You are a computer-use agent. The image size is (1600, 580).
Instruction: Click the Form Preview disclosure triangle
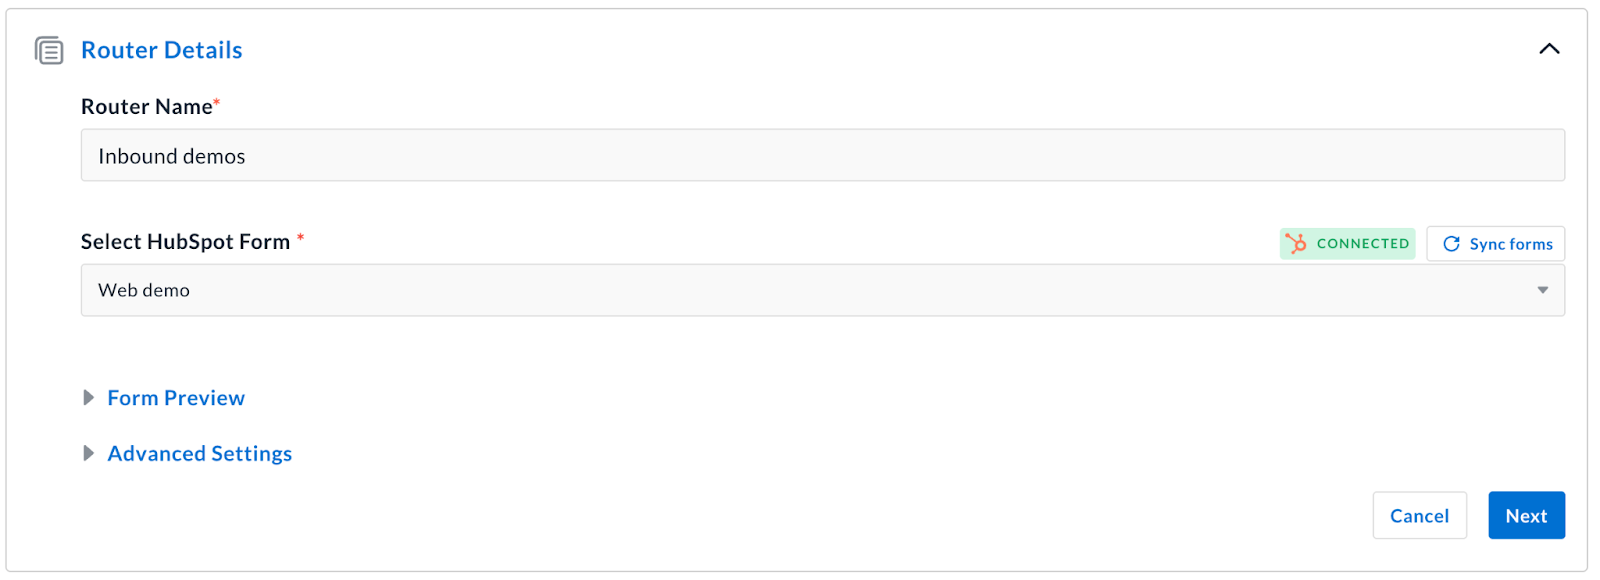point(89,397)
